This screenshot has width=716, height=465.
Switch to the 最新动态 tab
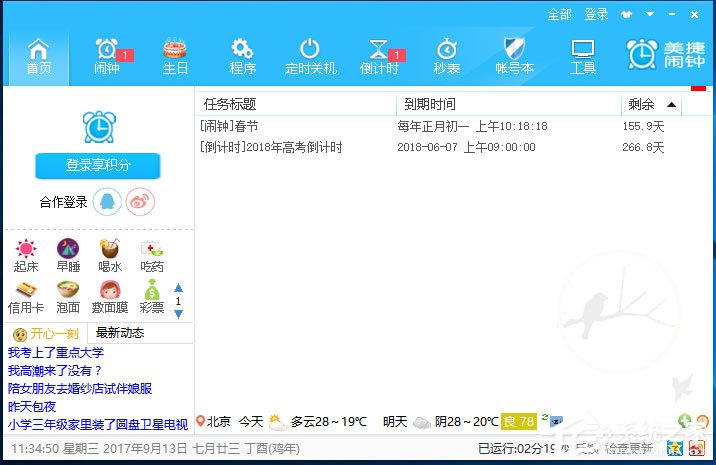coord(120,333)
